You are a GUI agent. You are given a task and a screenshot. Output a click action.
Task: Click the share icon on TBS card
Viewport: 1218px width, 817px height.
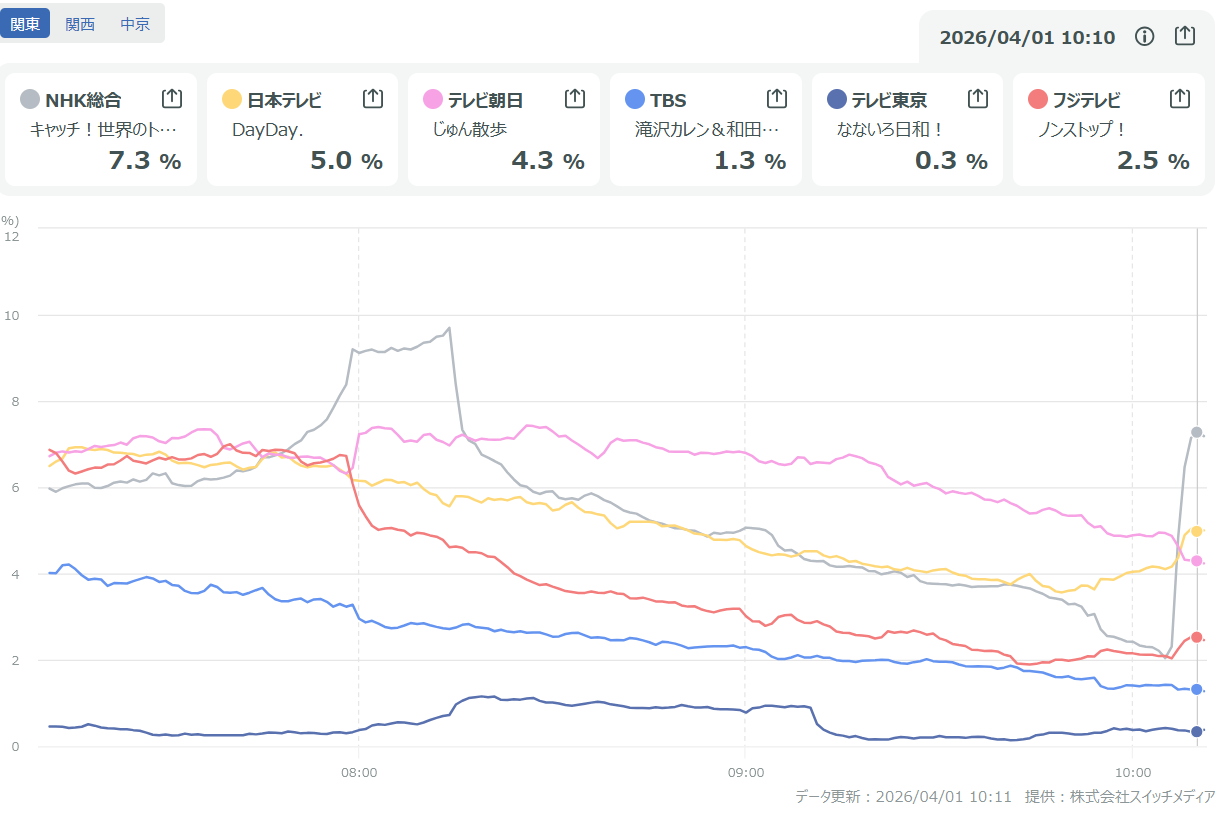click(777, 98)
